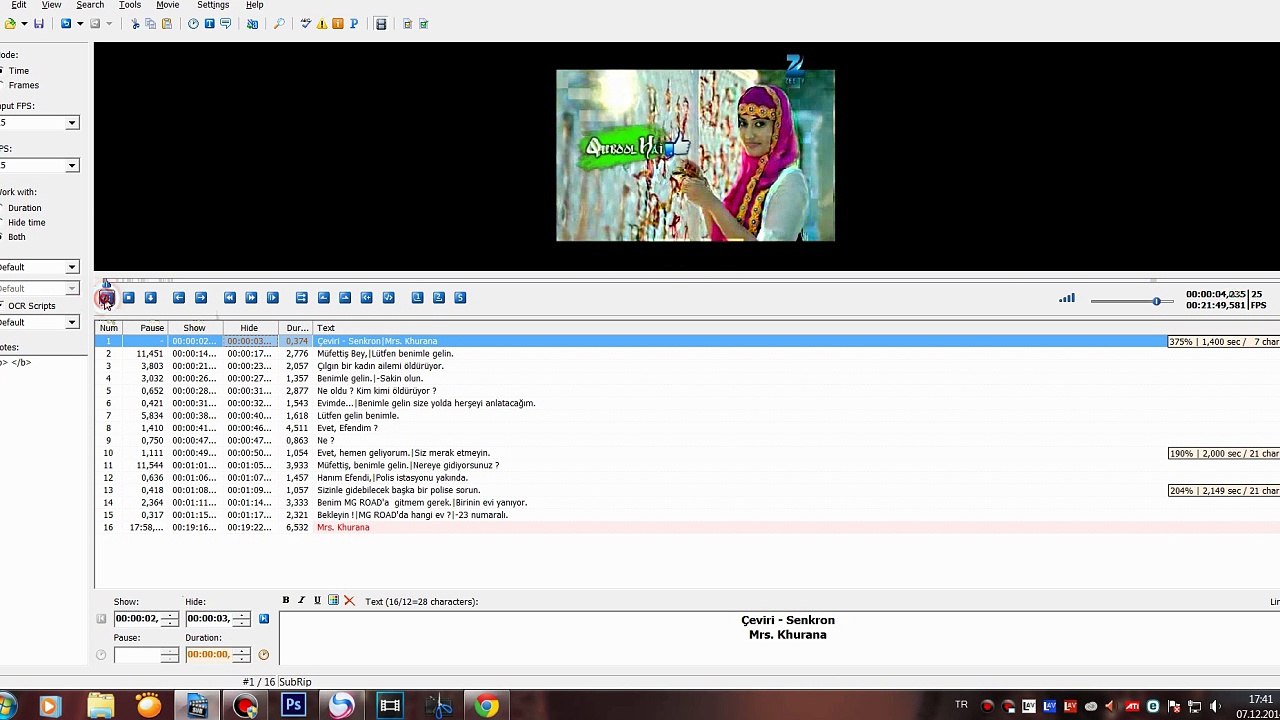Click the Cut scissors icon in toolbar
This screenshot has height=720, width=1280.
pyautogui.click(x=135, y=24)
